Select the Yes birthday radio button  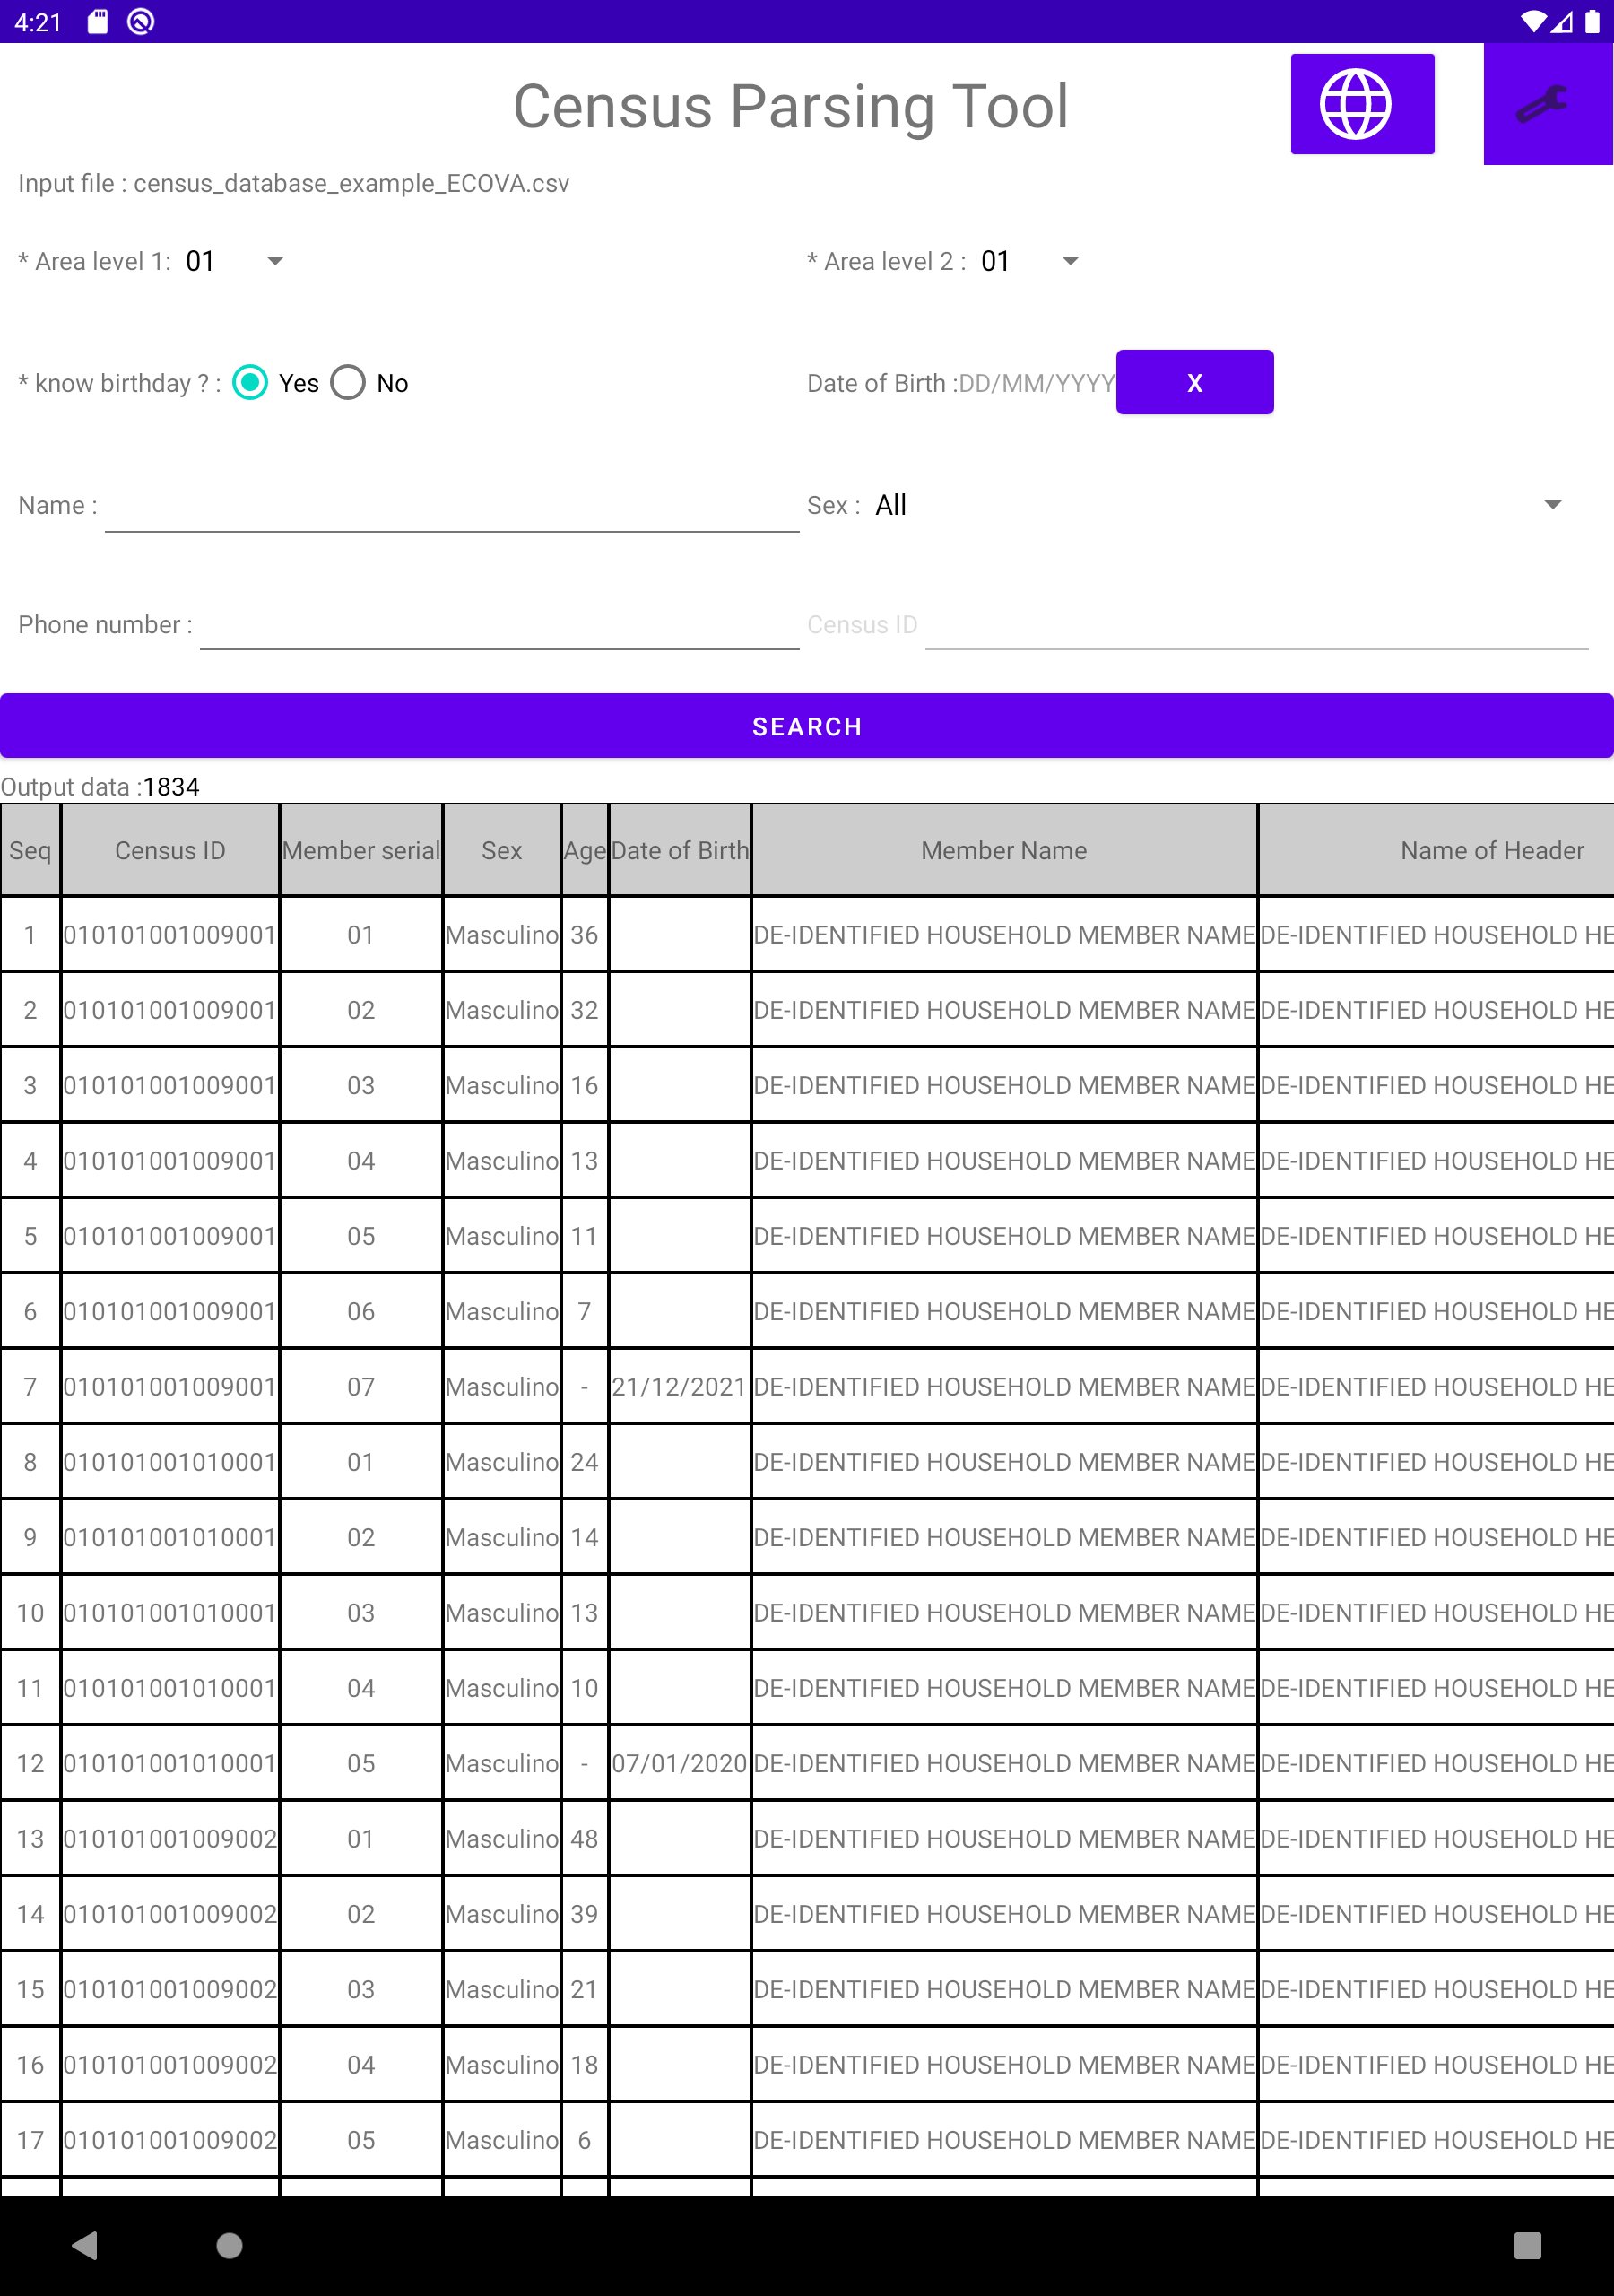[x=250, y=382]
